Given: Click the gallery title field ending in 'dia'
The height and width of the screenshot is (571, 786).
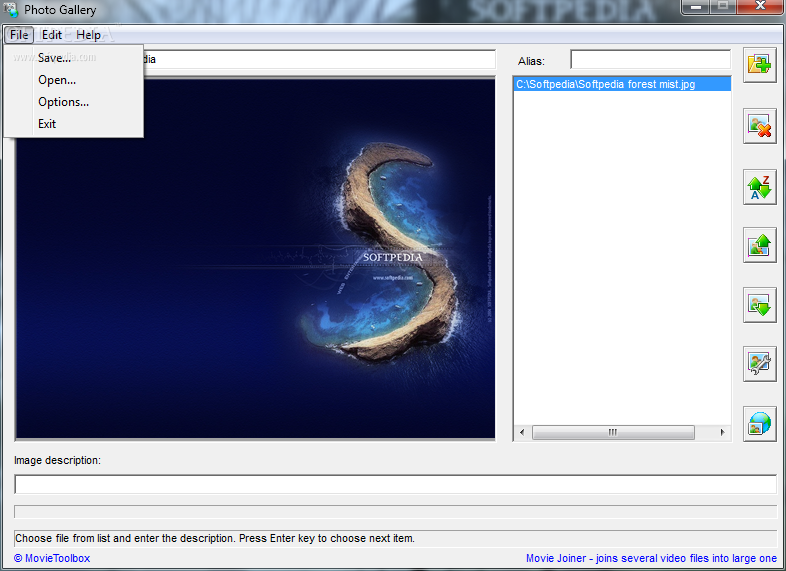Looking at the screenshot, I should pos(319,59).
